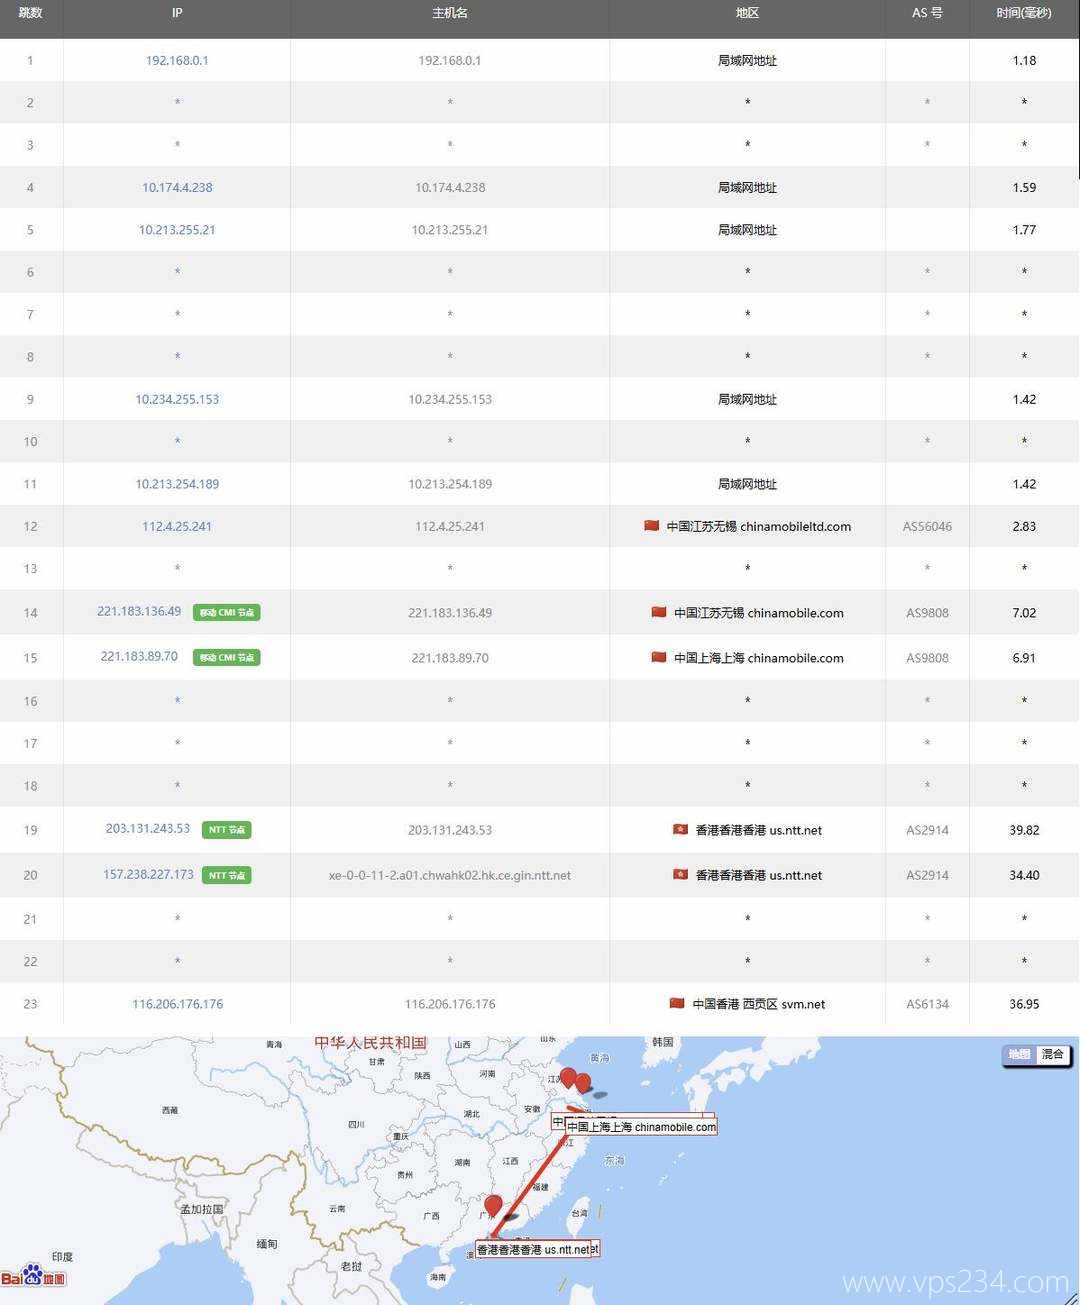The image size is (1080, 1305).
Task: Click the map label 中国上海上海 chinamobile.com
Action: pyautogui.click(x=641, y=1127)
